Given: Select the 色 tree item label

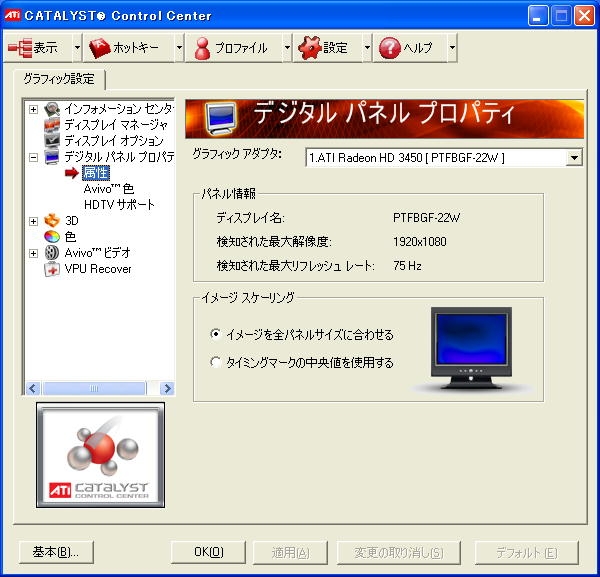Looking at the screenshot, I should tap(70, 237).
